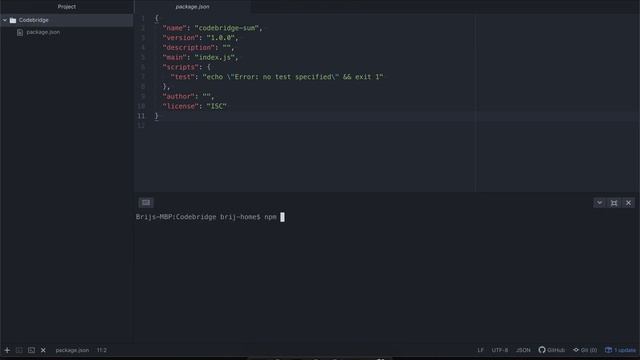Viewport: 640px width, 360px height.
Task: Open the Git (0) panel in status bar
Action: point(585,350)
